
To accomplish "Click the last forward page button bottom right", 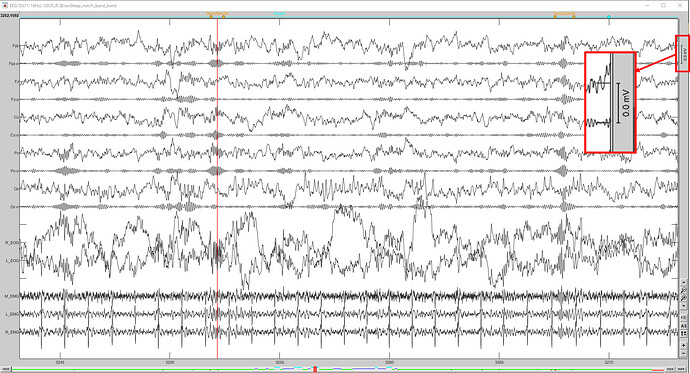I will pos(681,369).
